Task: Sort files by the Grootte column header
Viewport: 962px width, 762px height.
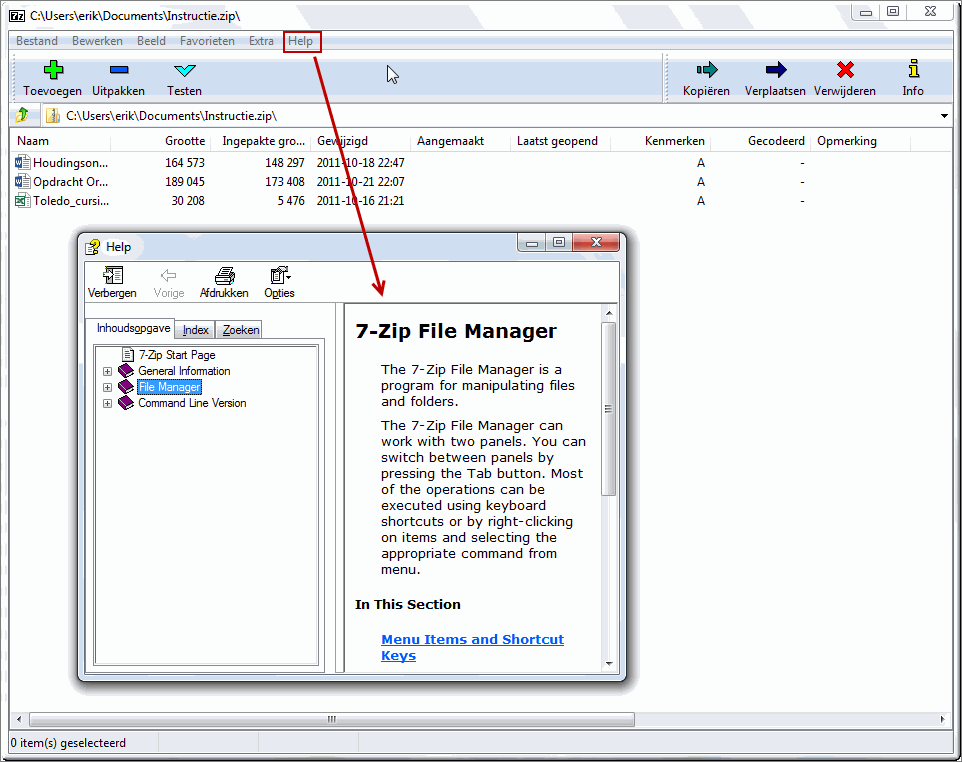Action: (161, 141)
